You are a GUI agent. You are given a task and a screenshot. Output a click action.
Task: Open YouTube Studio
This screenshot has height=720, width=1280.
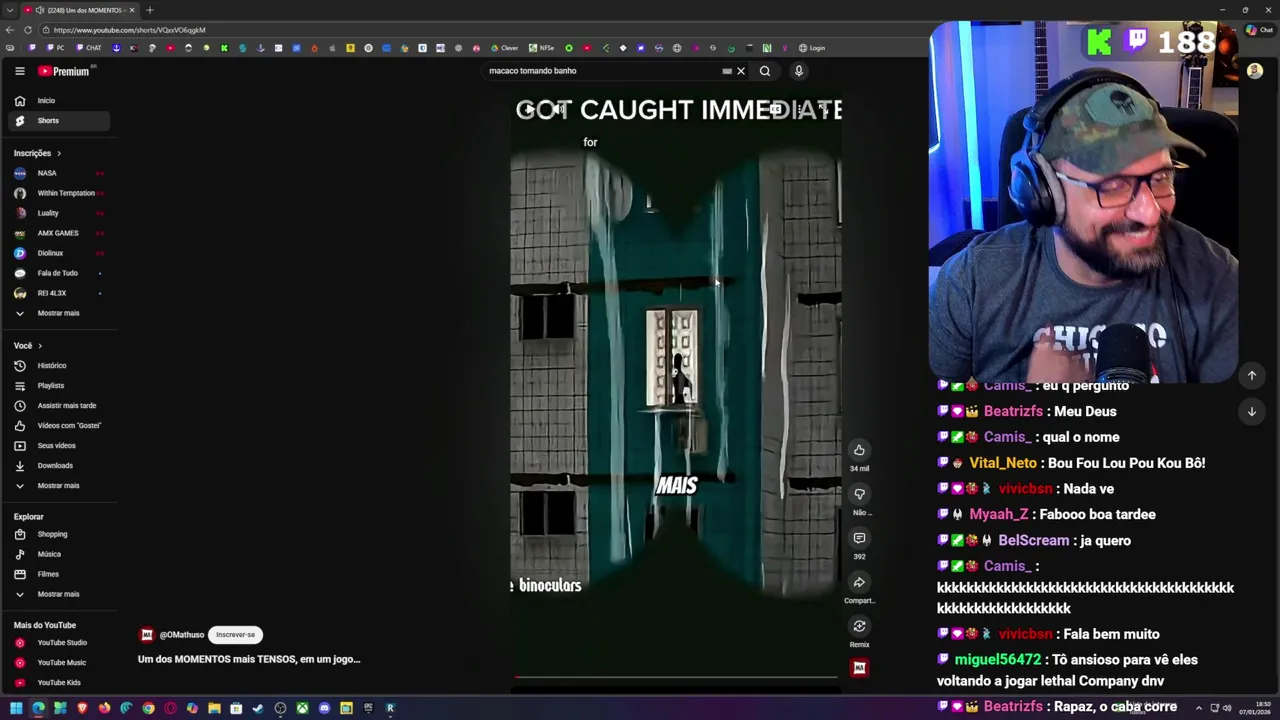[x=58, y=642]
